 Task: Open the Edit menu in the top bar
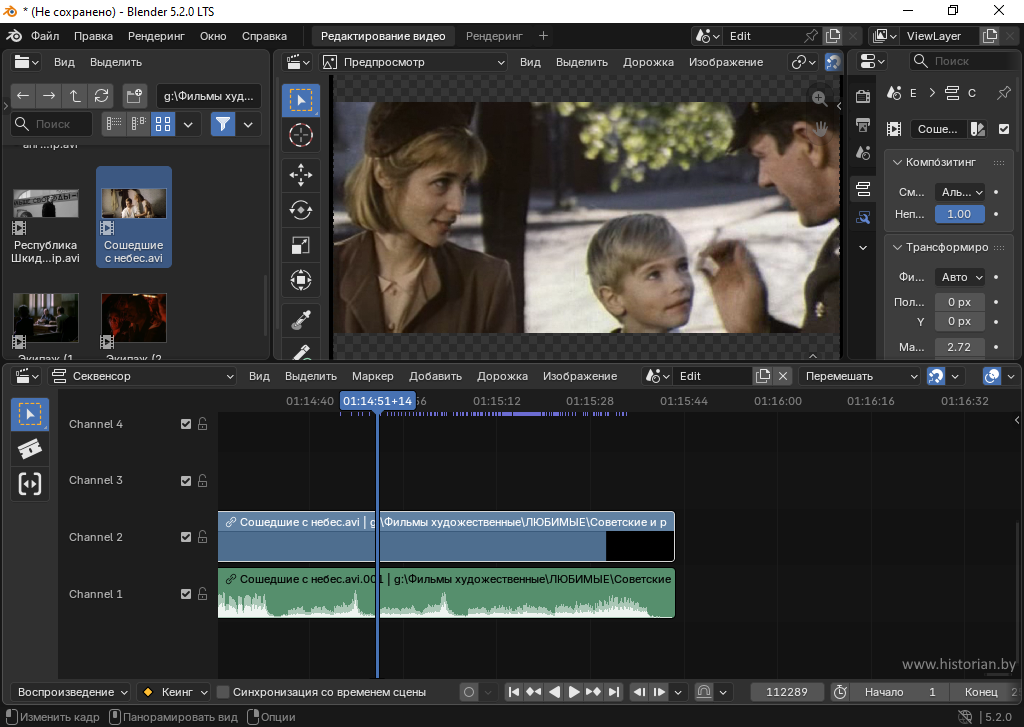coord(93,36)
